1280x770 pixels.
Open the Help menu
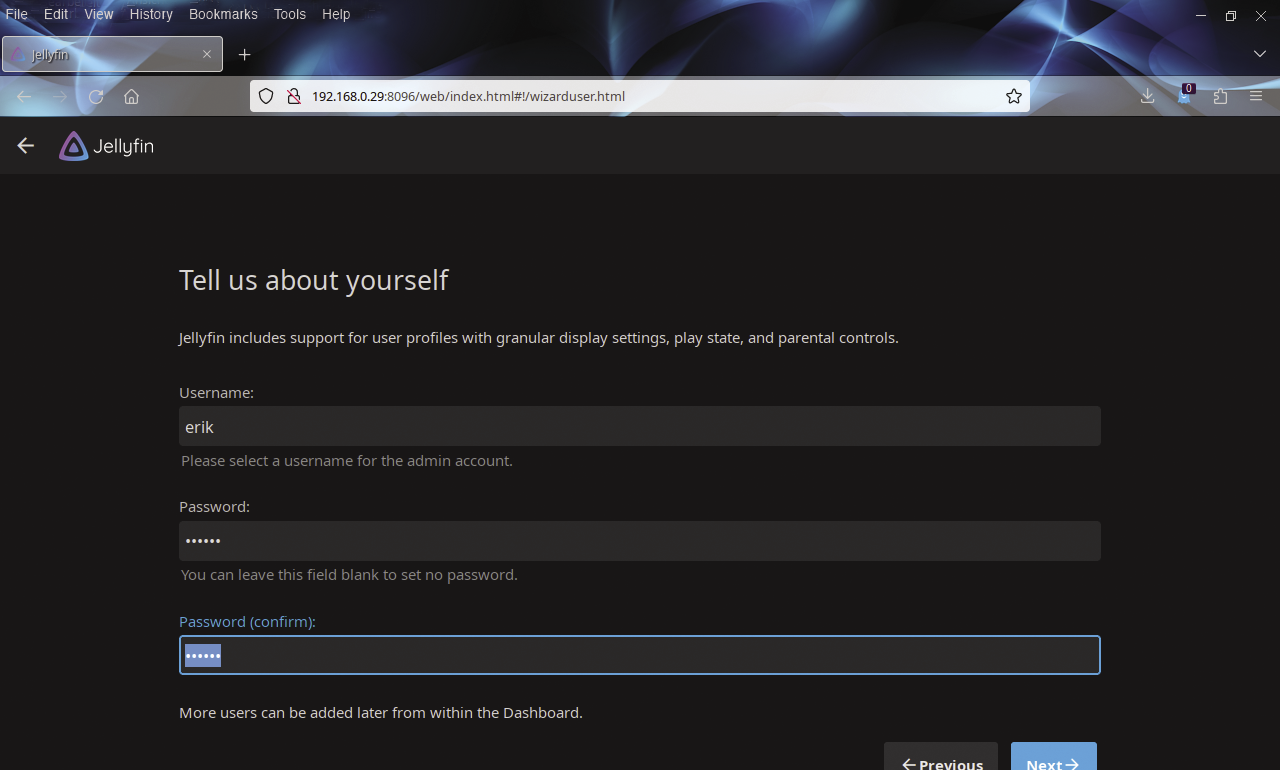click(336, 14)
